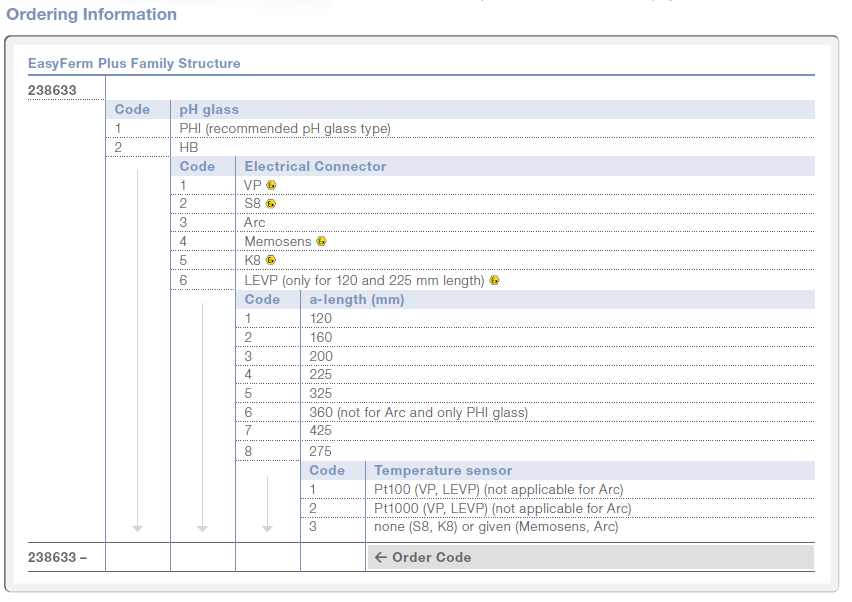The image size is (852, 602).
Task: Select the '275' a-length value
Action: coord(321,452)
